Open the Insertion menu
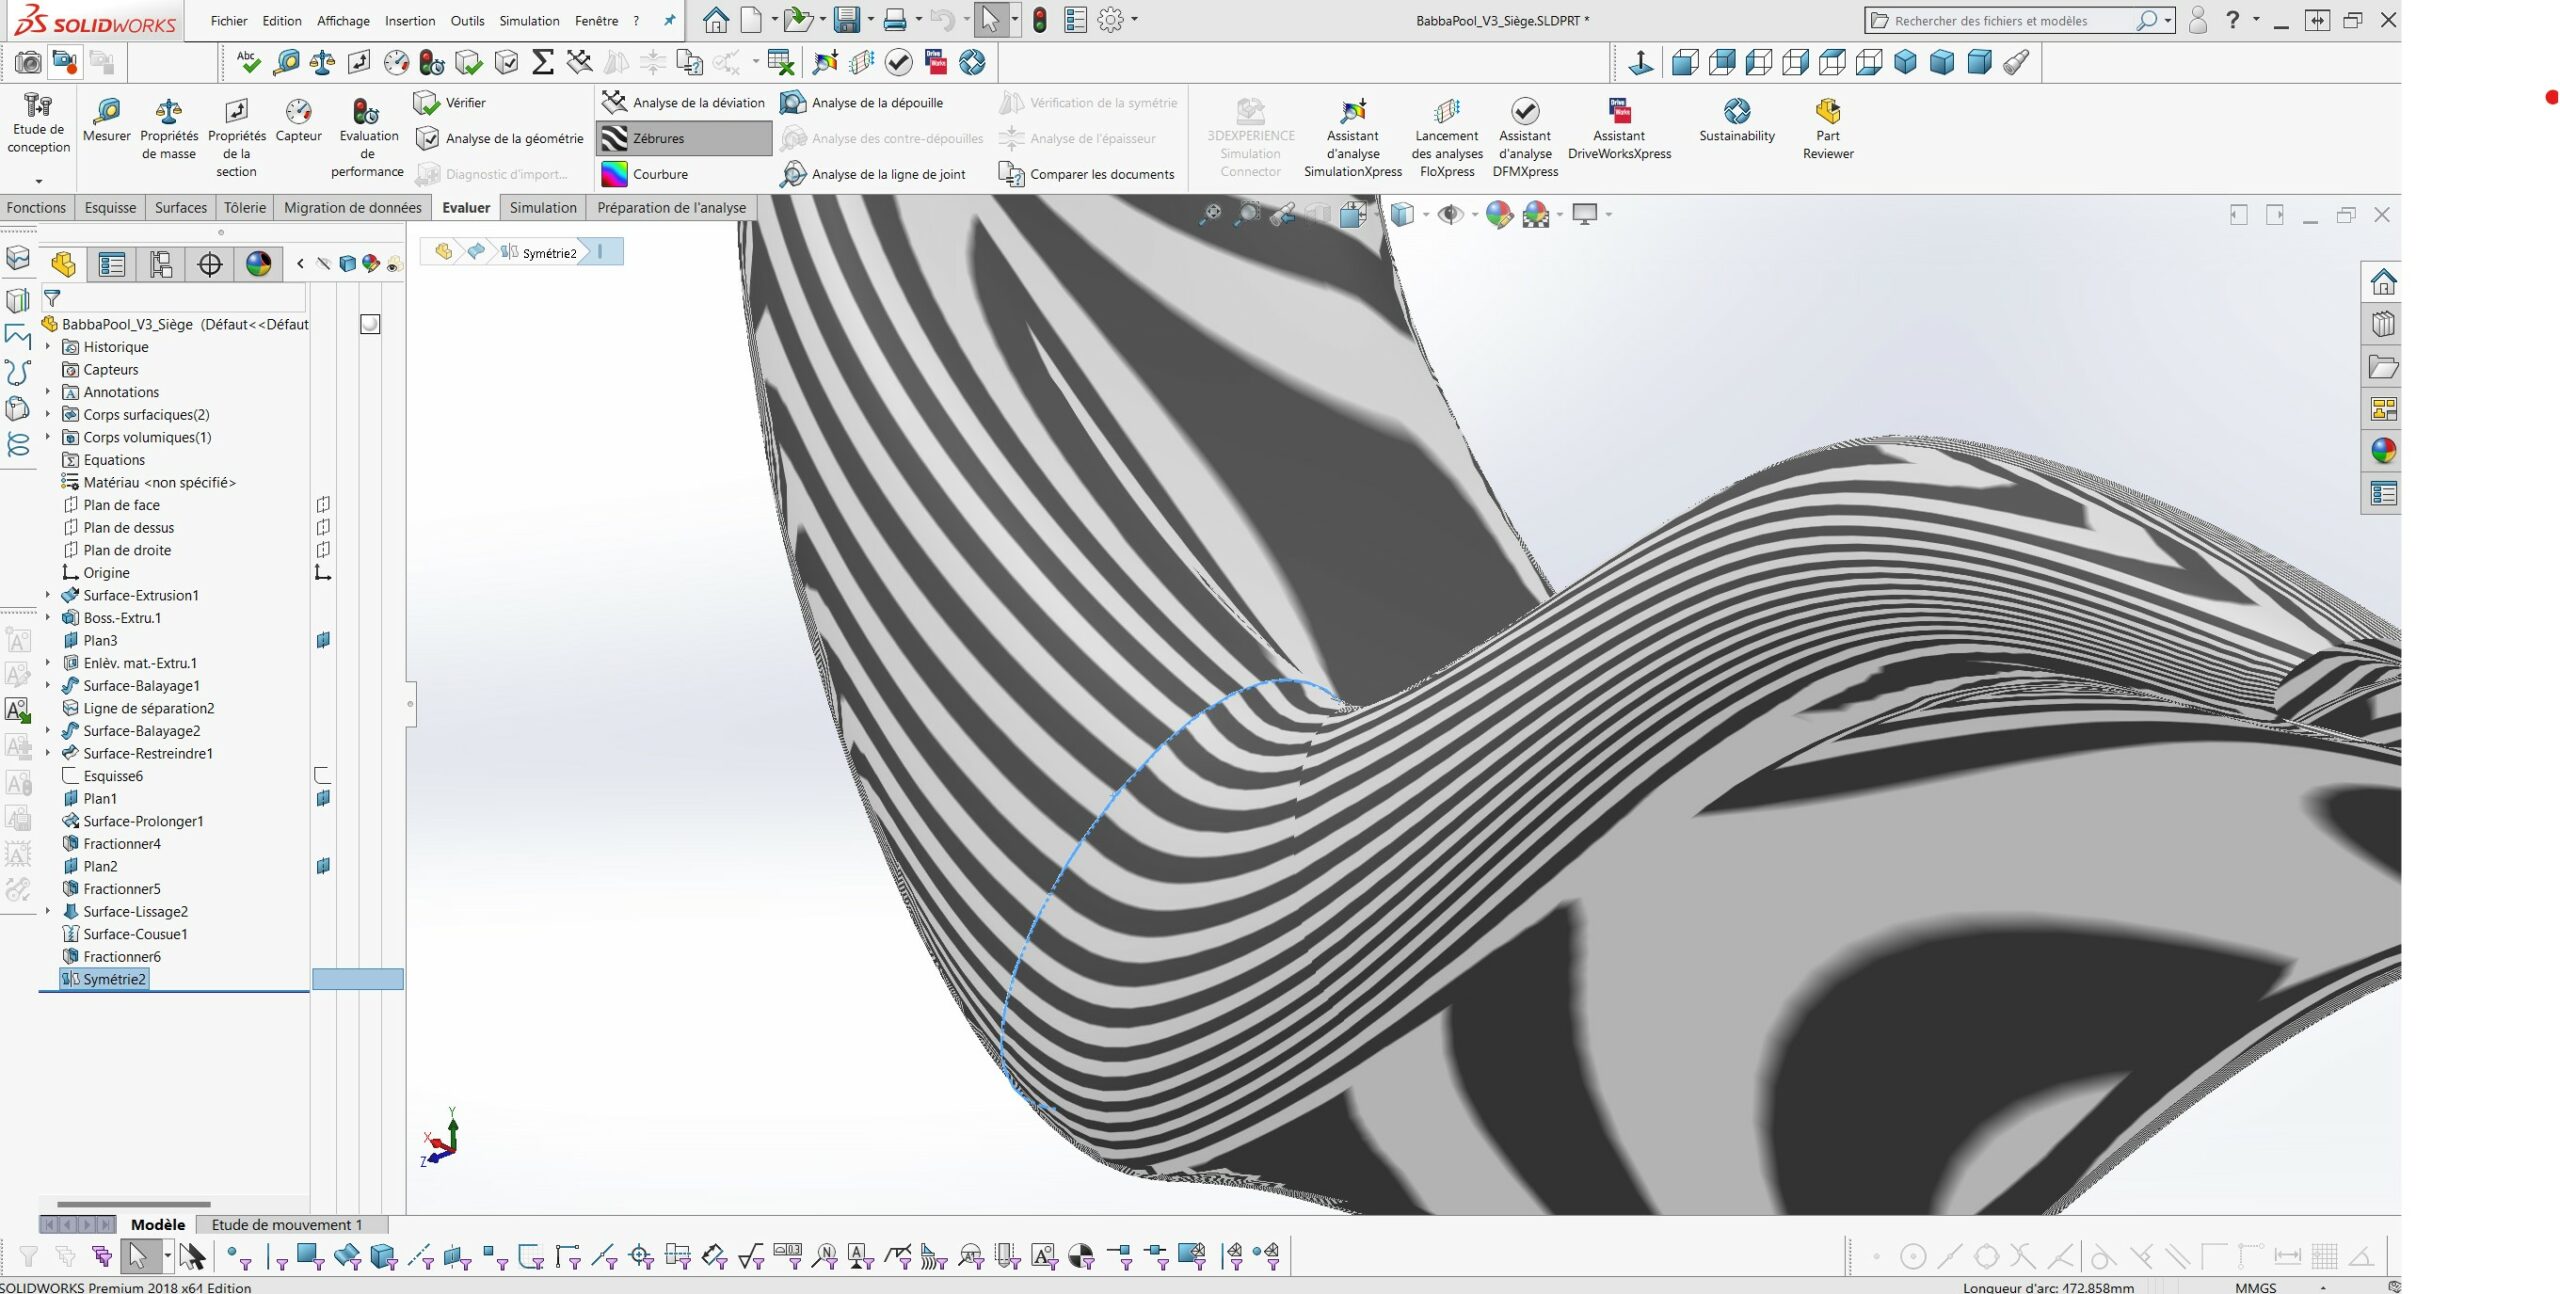 point(410,20)
